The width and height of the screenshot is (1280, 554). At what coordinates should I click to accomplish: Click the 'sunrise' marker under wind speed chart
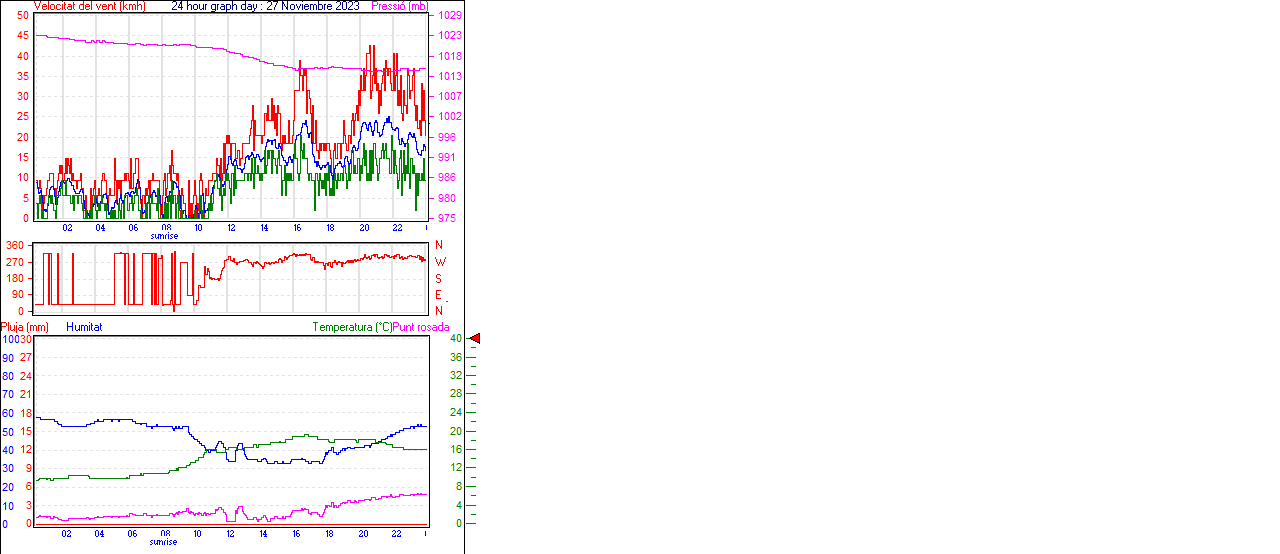click(164, 236)
